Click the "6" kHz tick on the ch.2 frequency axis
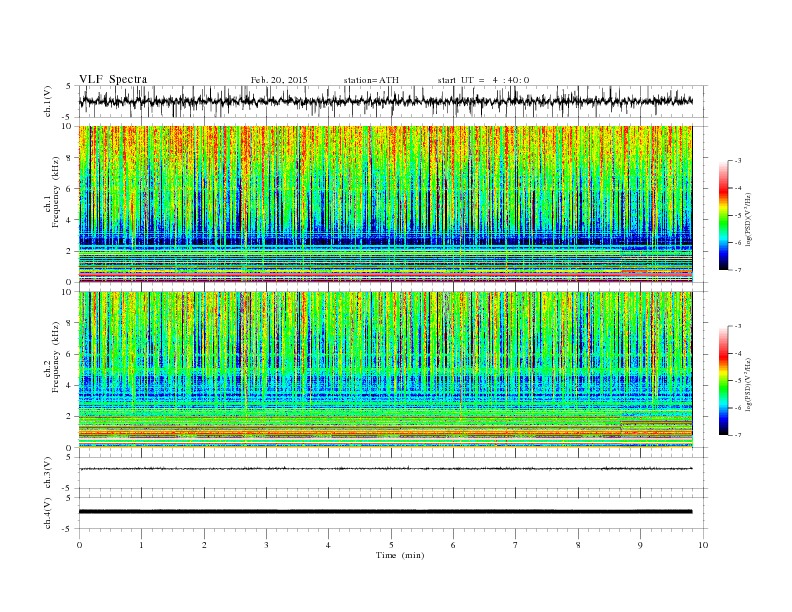 pos(71,354)
